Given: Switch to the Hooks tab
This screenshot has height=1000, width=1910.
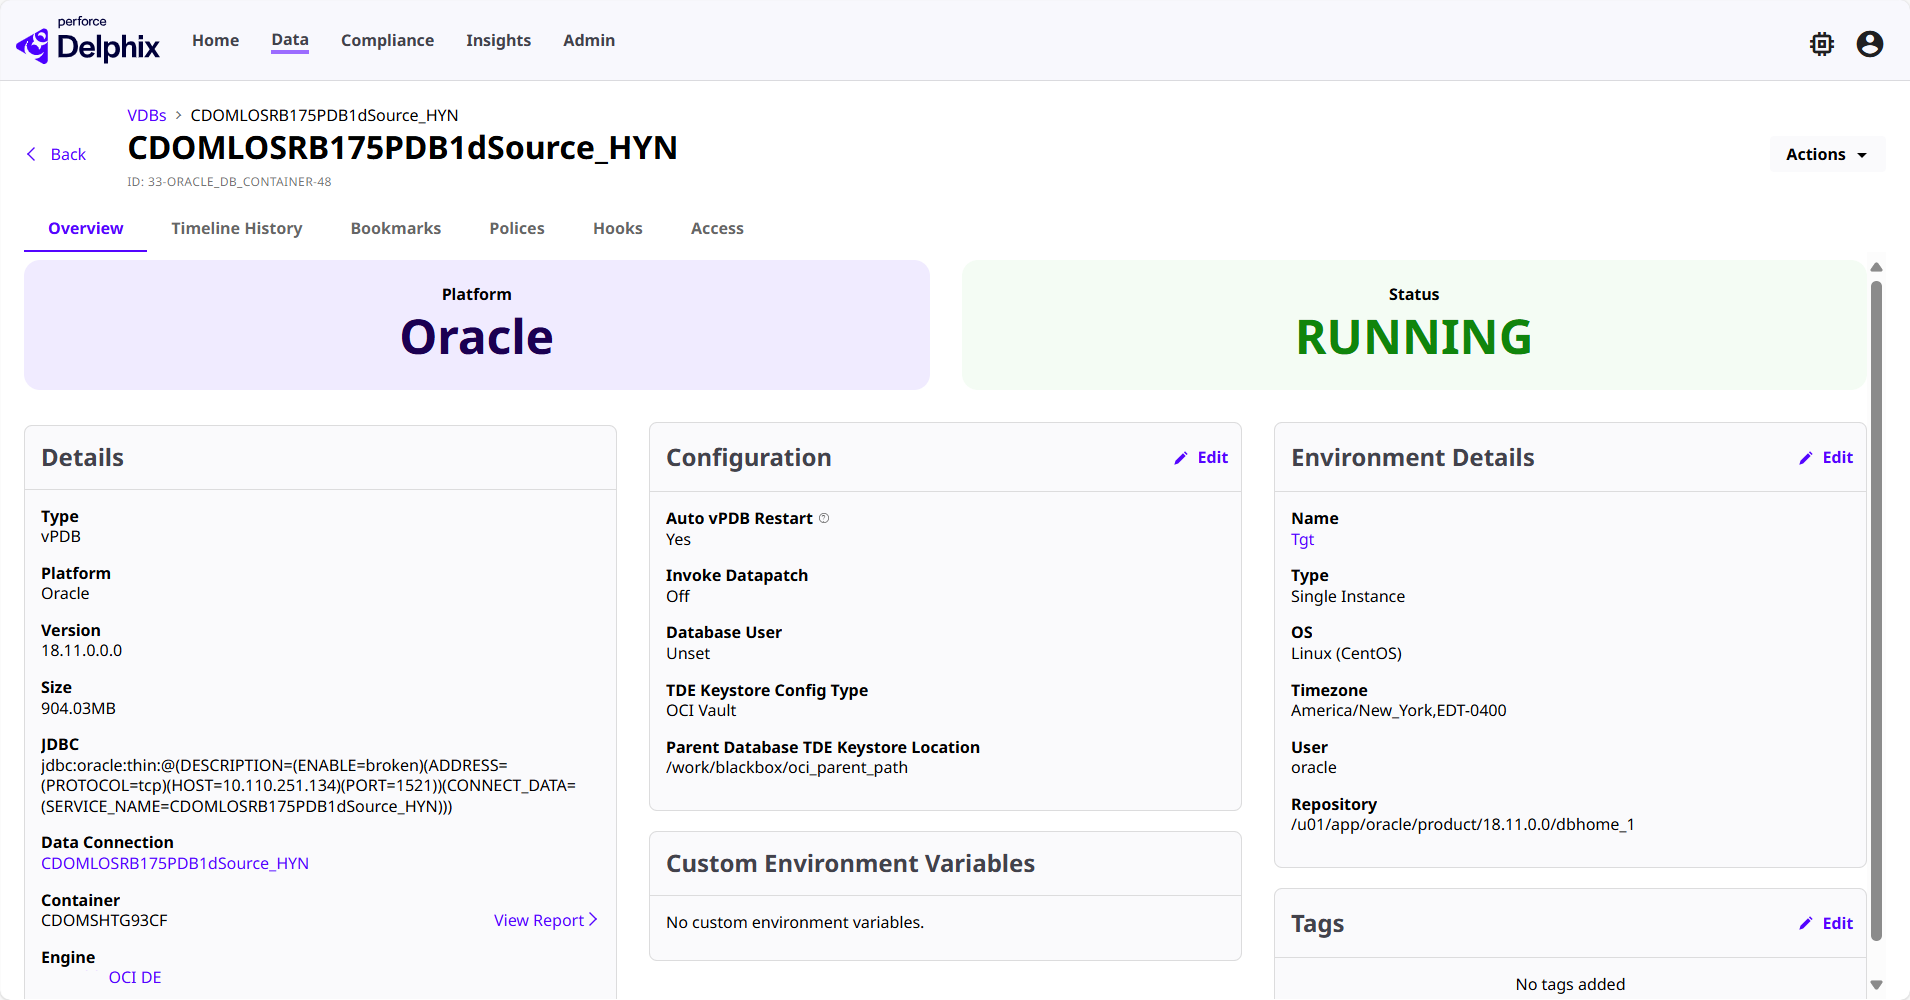Looking at the screenshot, I should [x=618, y=228].
